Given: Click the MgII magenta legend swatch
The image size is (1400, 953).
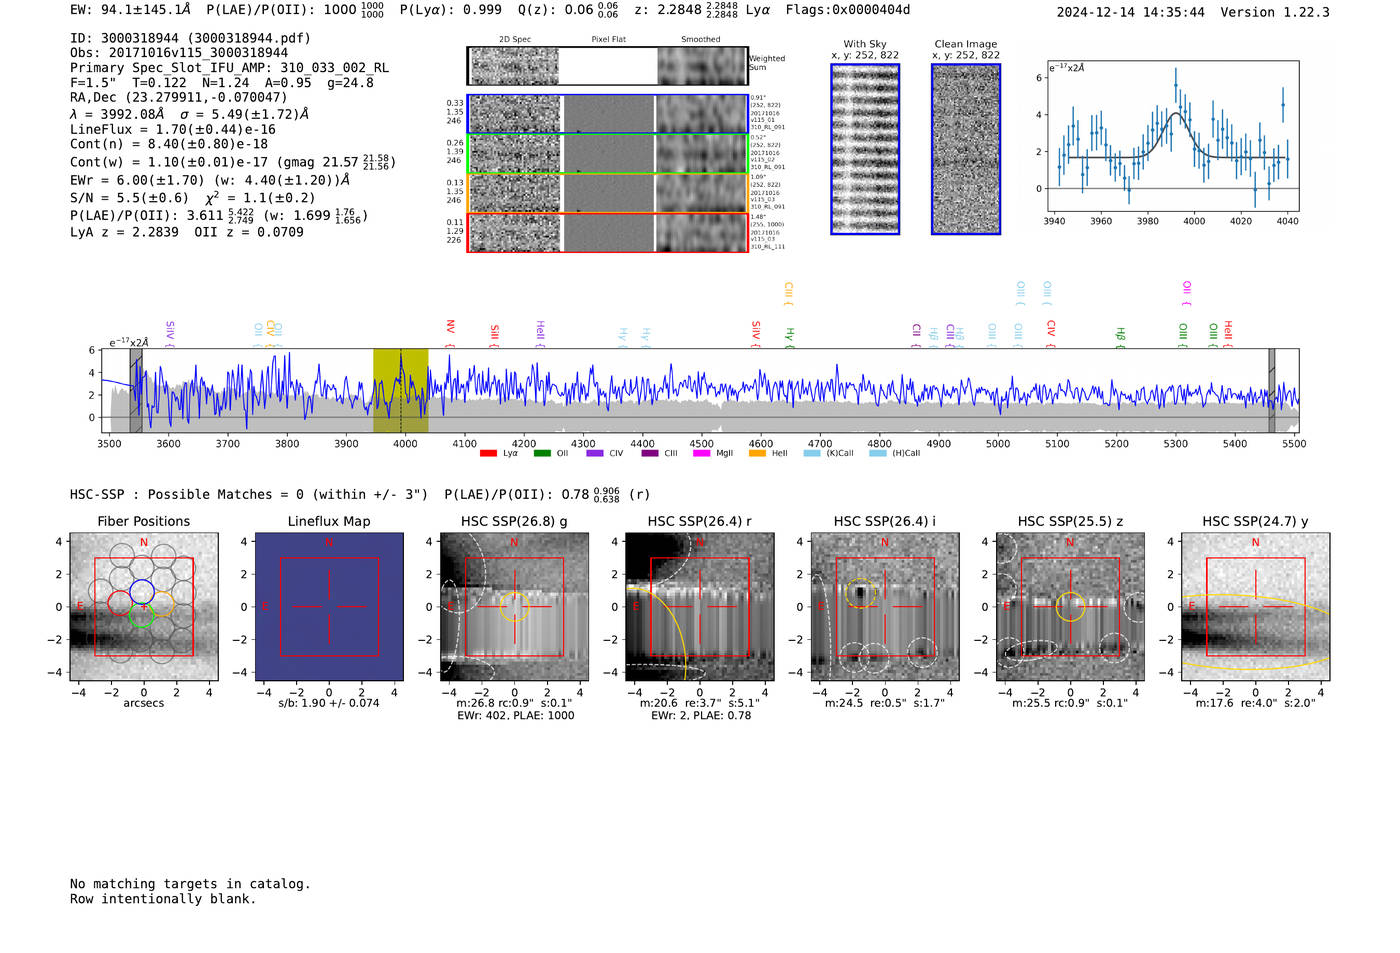Looking at the screenshot, I should pyautogui.click(x=702, y=453).
